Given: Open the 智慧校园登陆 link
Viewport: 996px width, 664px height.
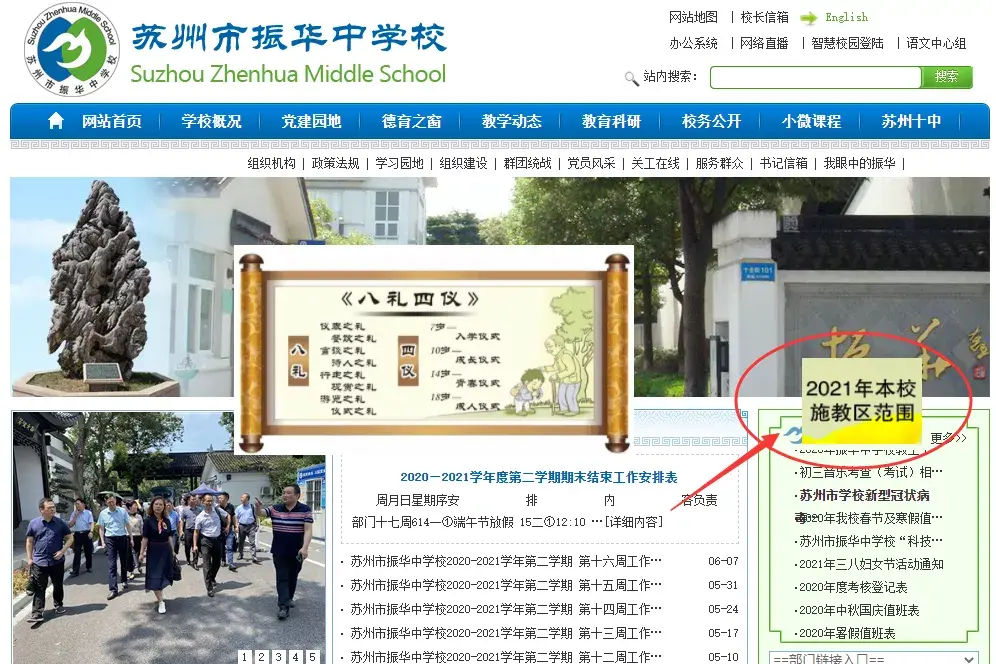Looking at the screenshot, I should point(847,43).
